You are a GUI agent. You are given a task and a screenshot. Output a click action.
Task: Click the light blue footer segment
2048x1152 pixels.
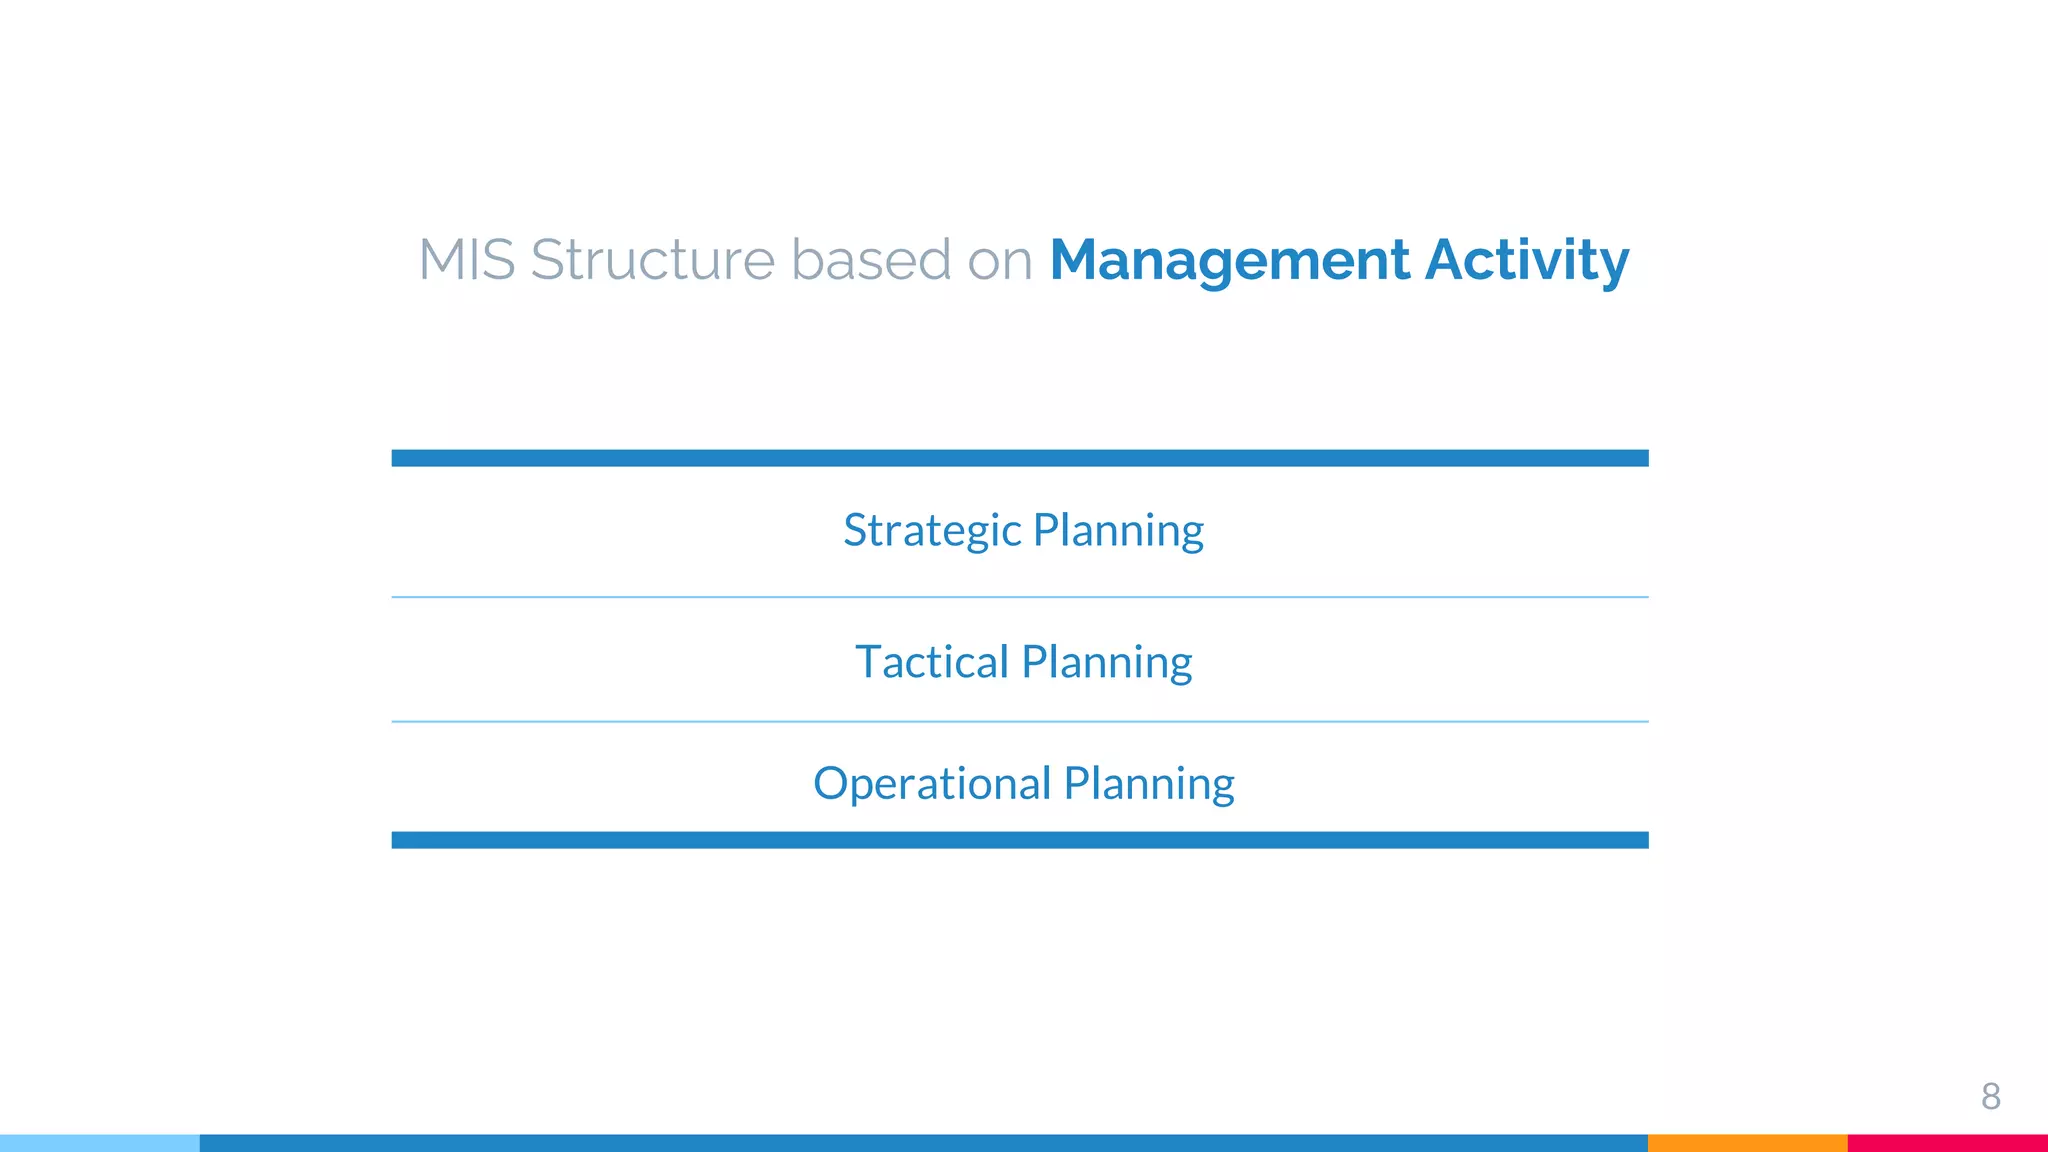(100, 1143)
